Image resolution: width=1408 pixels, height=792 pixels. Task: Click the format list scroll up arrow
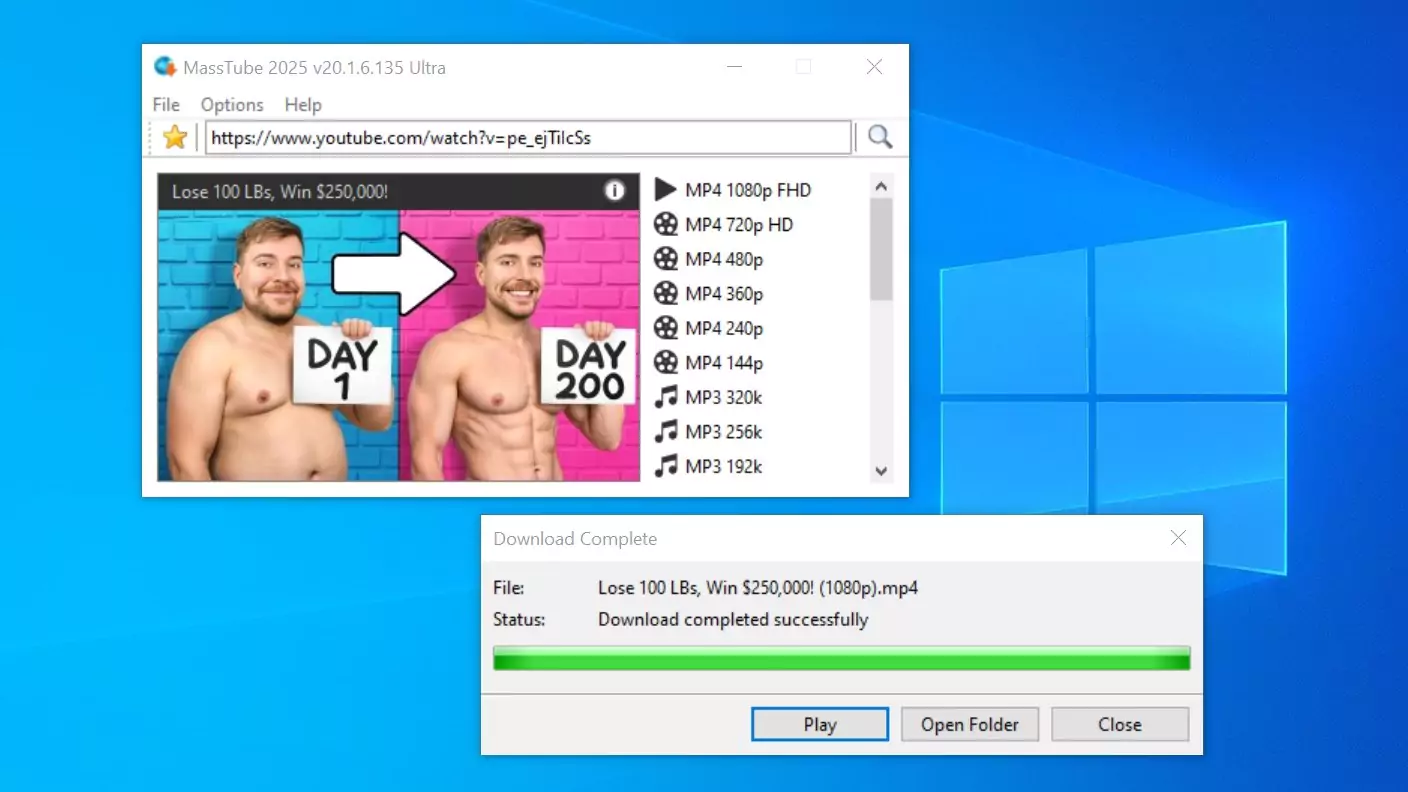coord(881,186)
